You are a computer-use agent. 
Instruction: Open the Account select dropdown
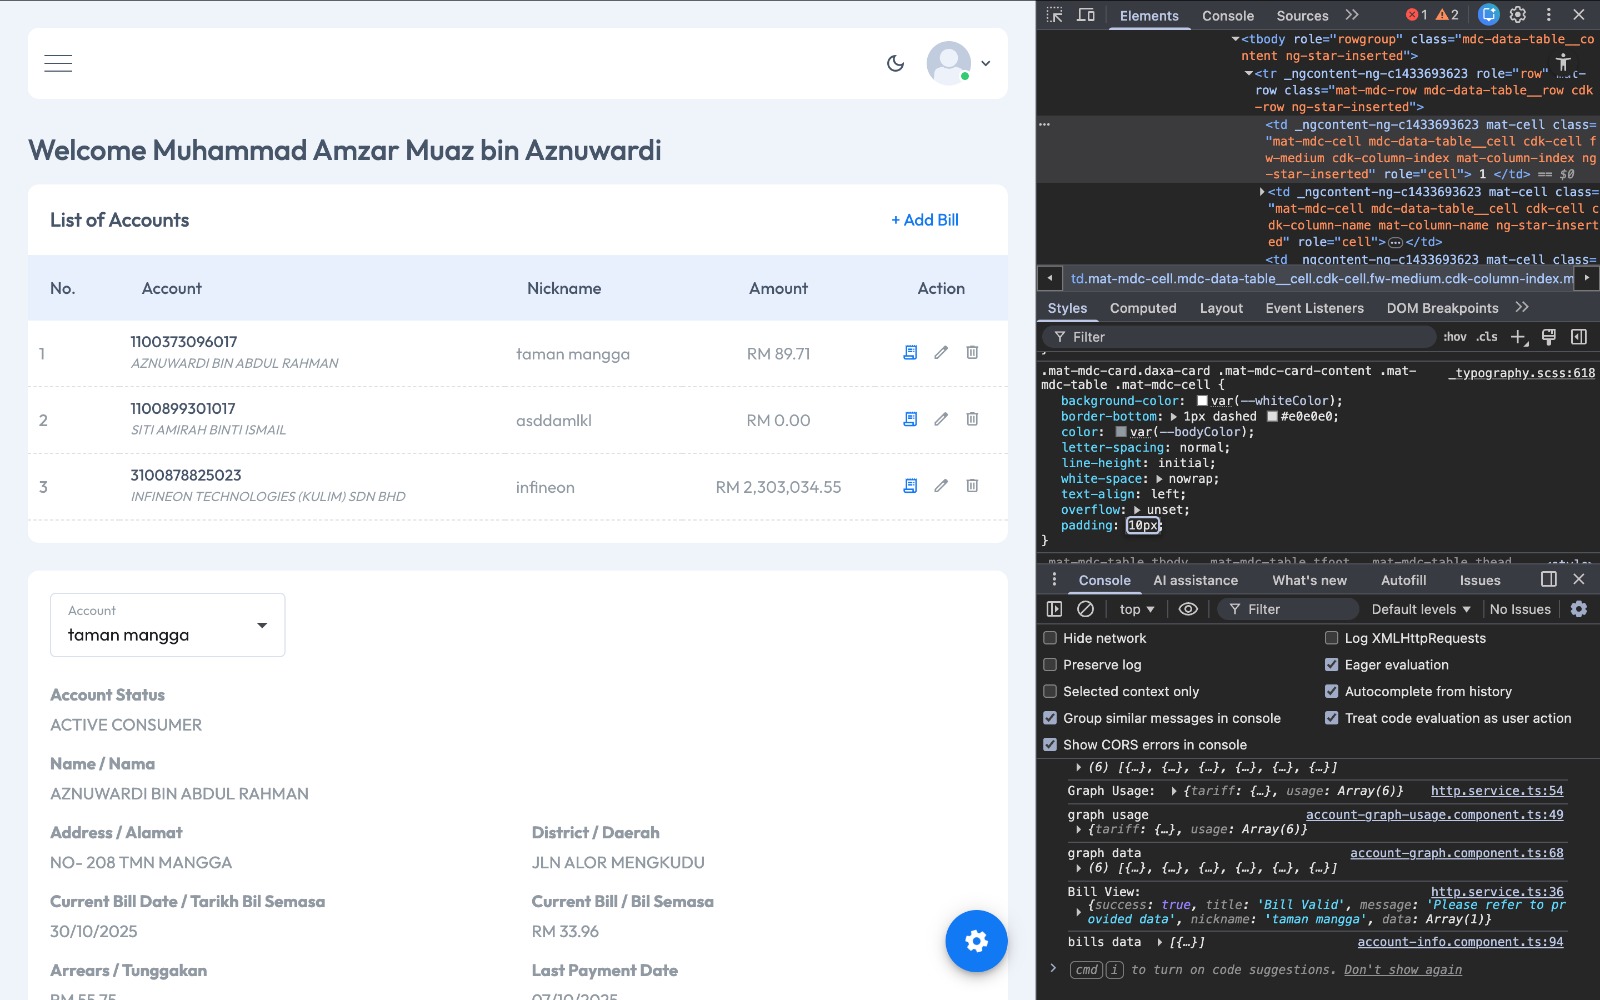[167, 625]
